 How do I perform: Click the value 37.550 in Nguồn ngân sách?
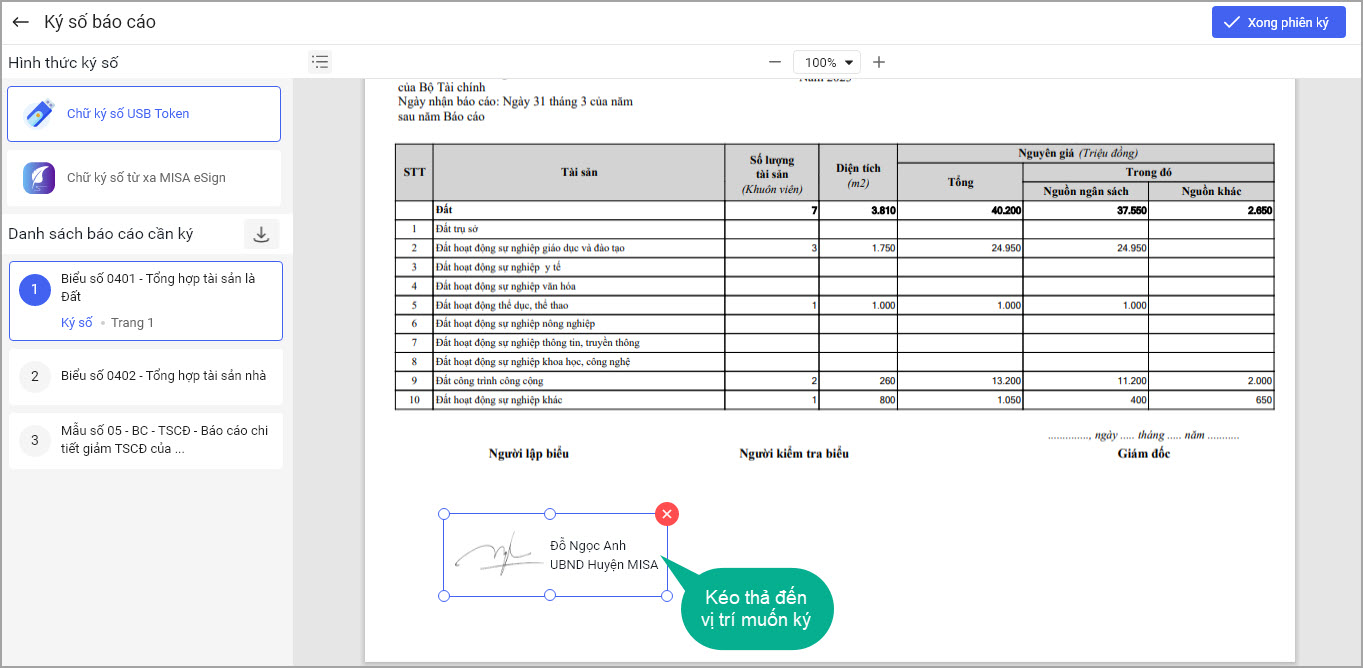tap(1130, 210)
